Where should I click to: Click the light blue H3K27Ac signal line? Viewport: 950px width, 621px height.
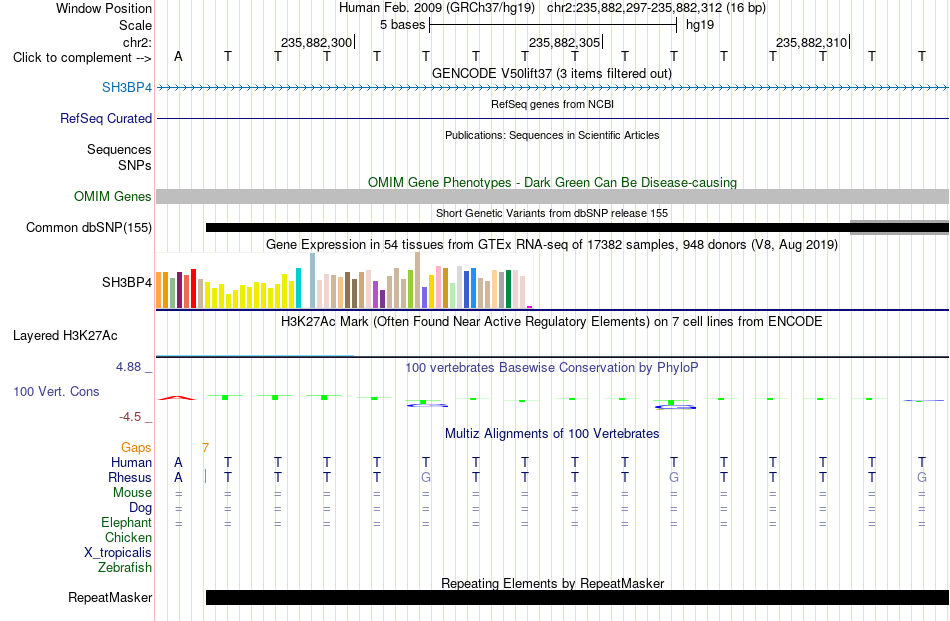pos(255,356)
